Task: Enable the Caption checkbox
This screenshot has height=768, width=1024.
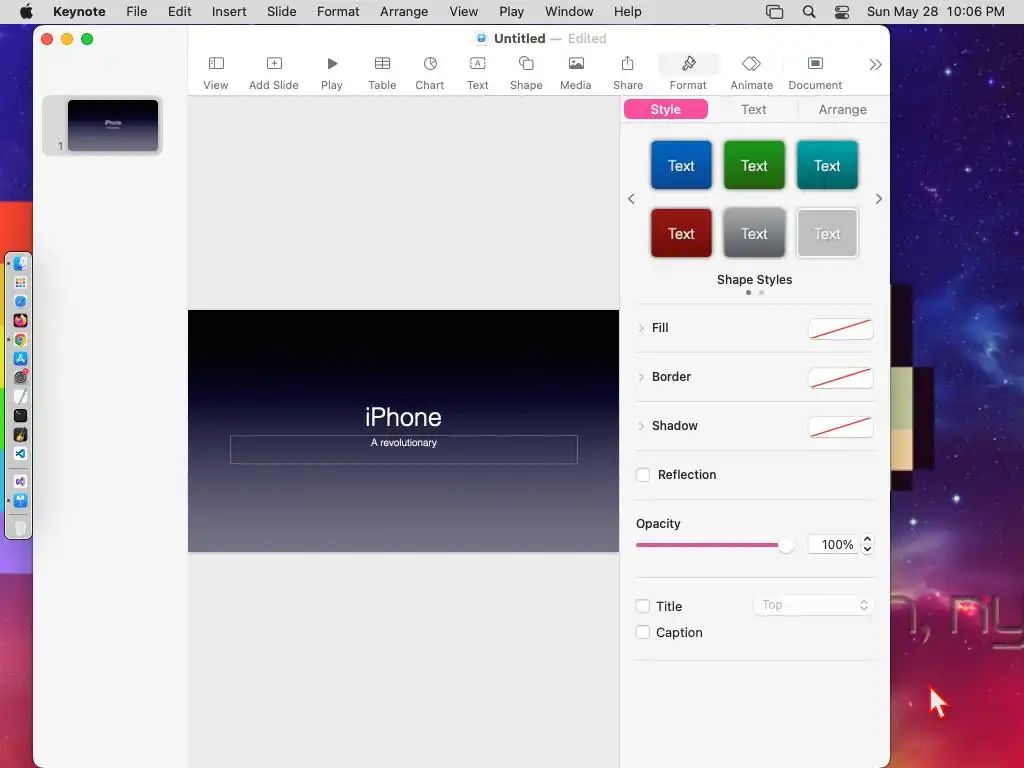Action: click(643, 632)
